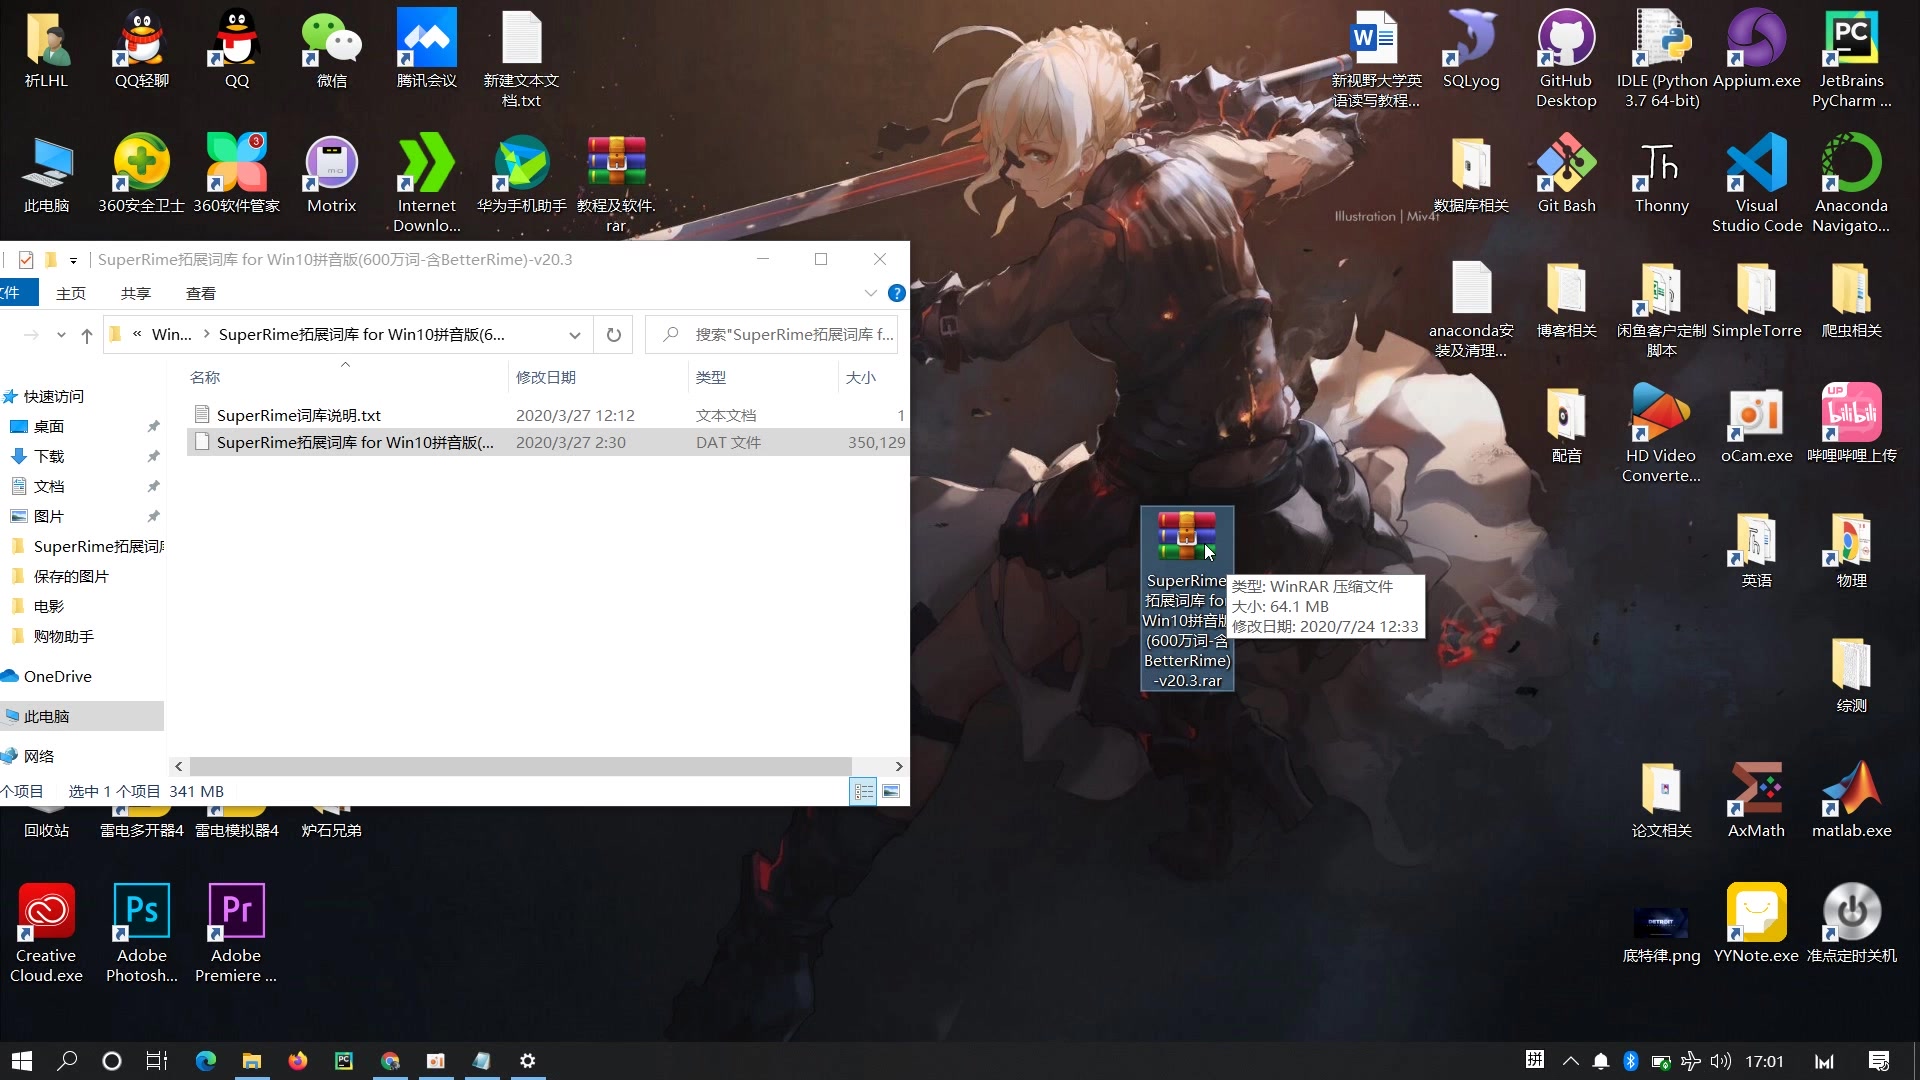
Task: Launch 腾讯会议 desktop shortcut
Action: click(x=426, y=48)
